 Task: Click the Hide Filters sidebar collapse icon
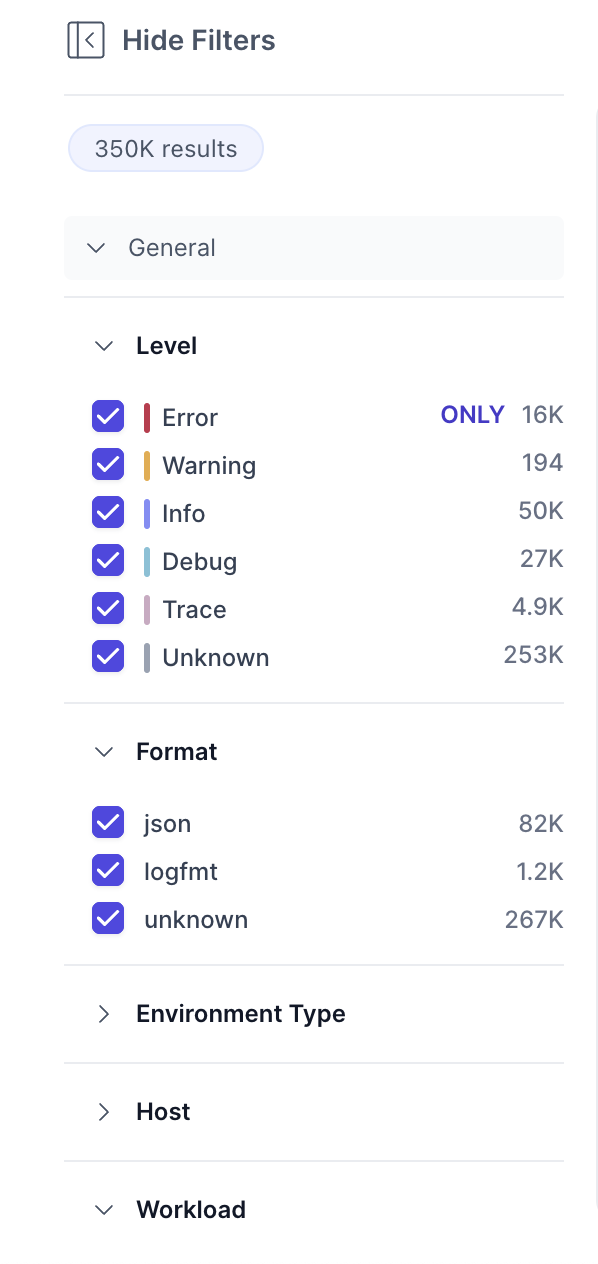(86, 41)
